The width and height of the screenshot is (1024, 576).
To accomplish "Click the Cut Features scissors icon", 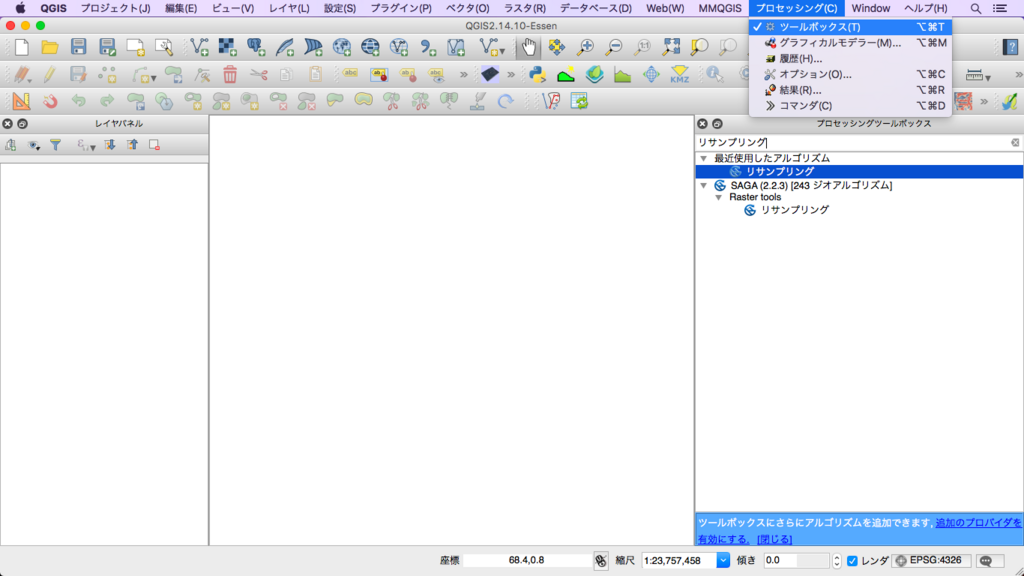I will (x=259, y=74).
